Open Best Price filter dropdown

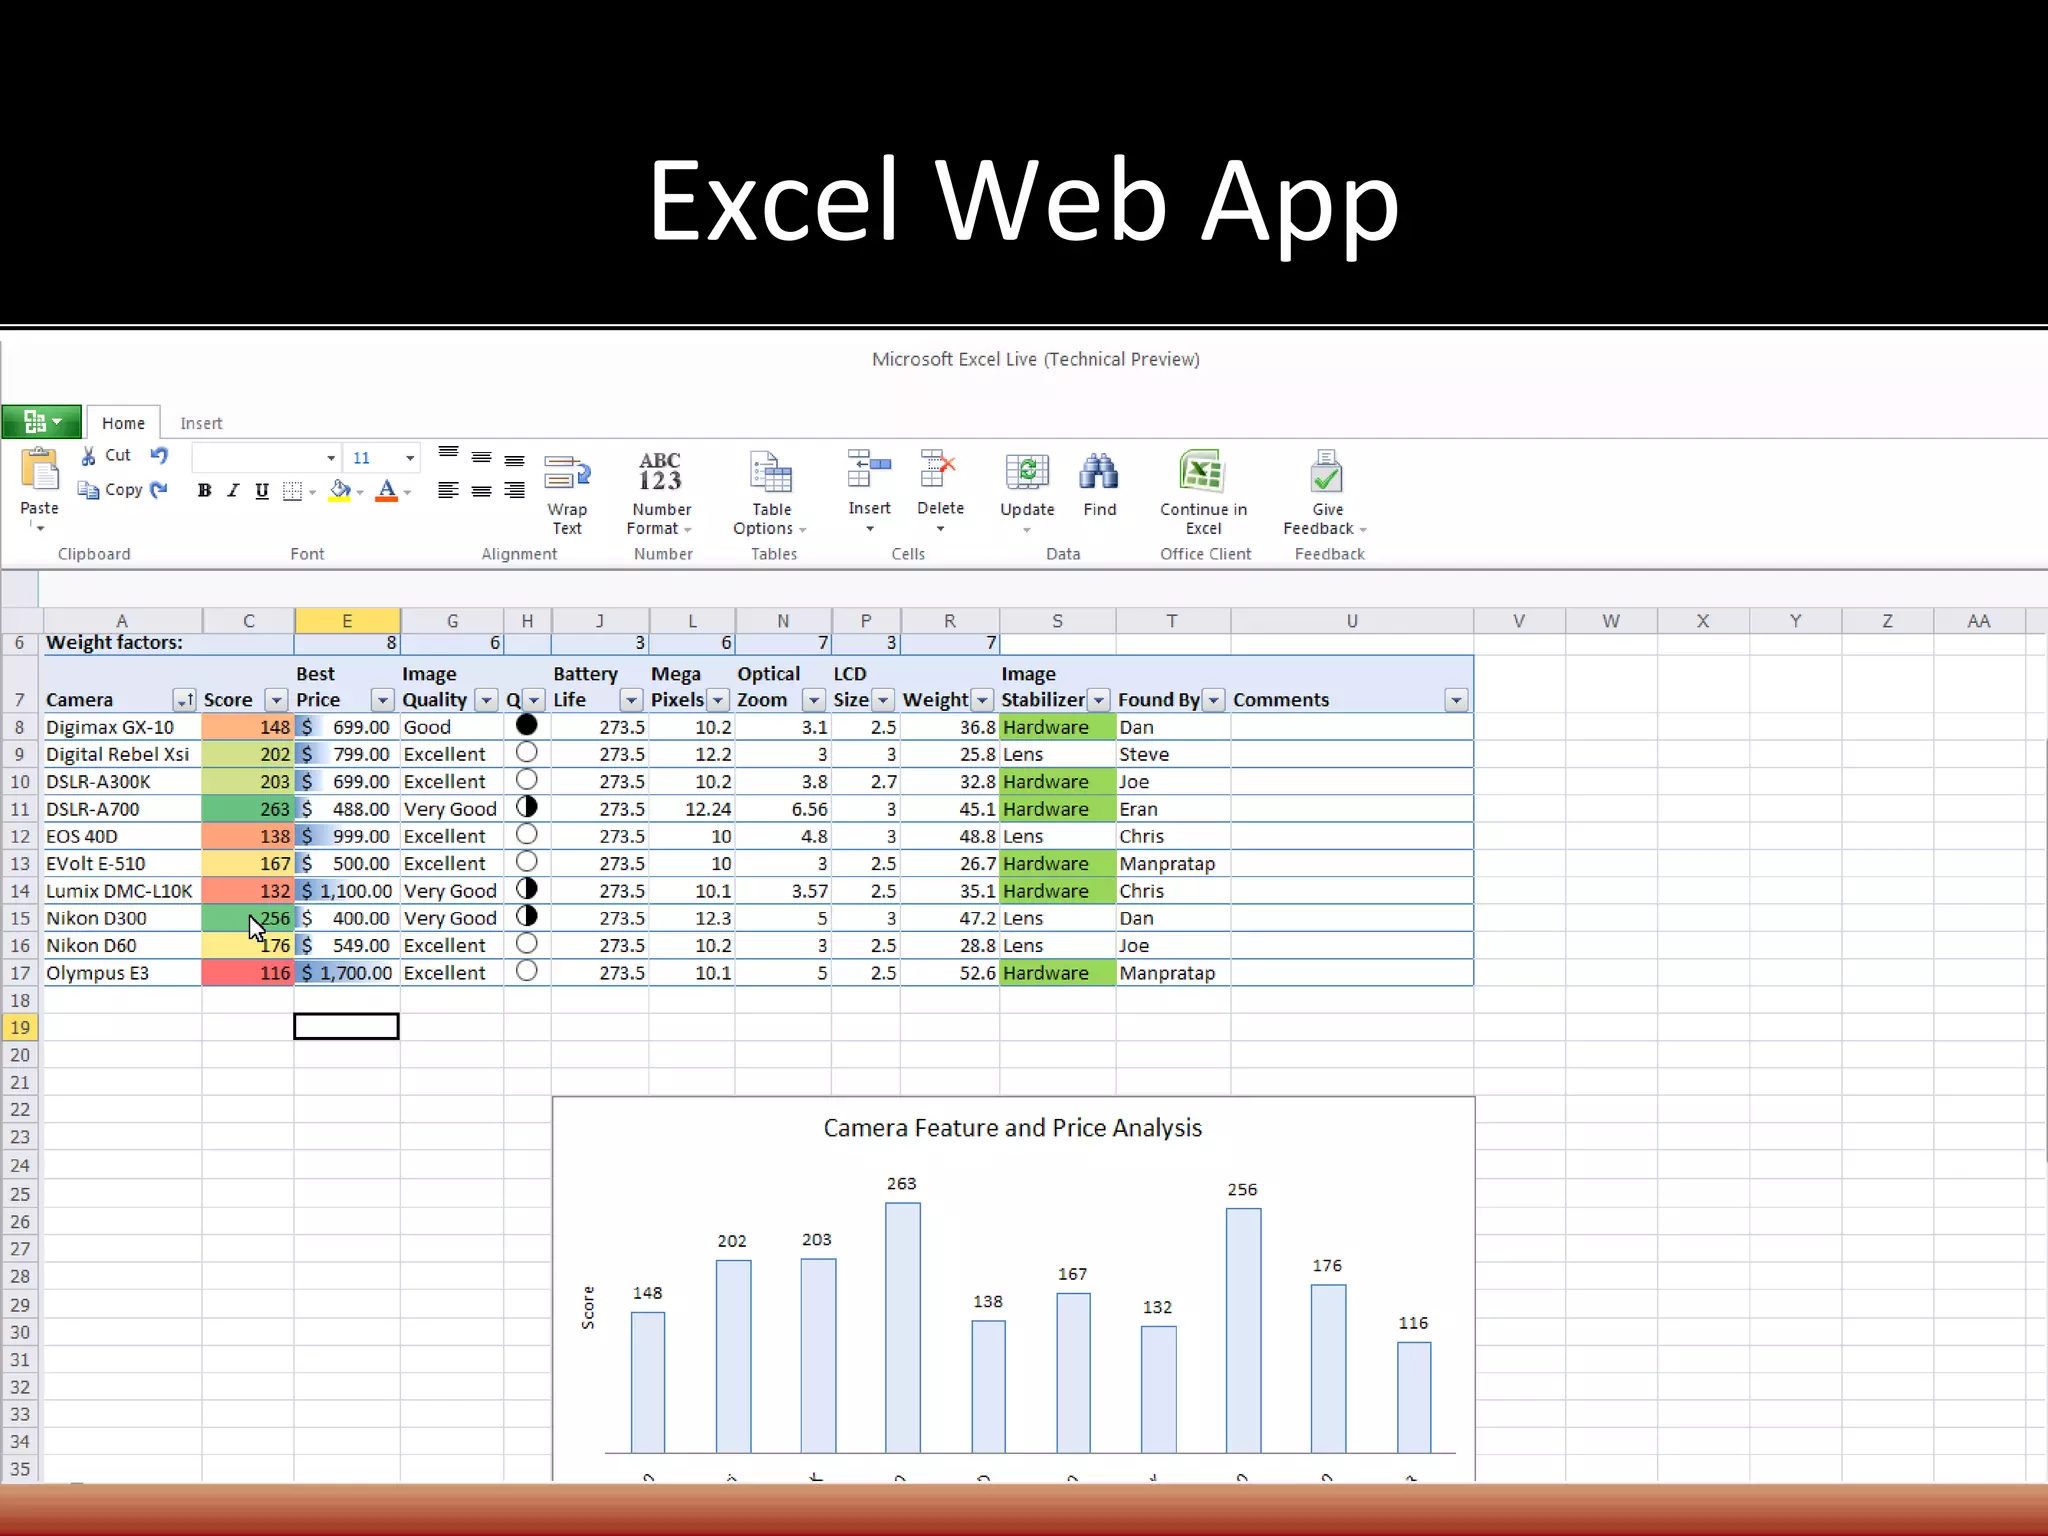tap(383, 700)
